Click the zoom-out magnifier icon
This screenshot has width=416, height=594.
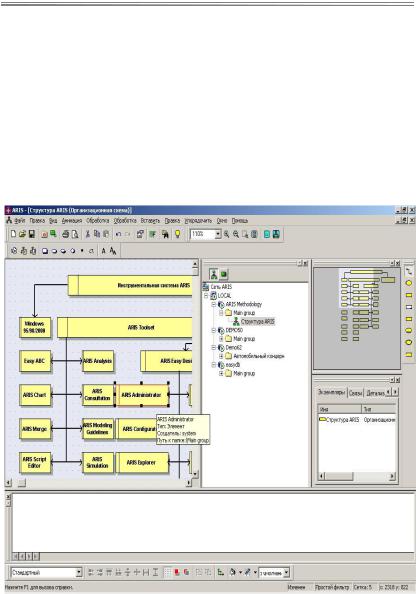pos(236,234)
